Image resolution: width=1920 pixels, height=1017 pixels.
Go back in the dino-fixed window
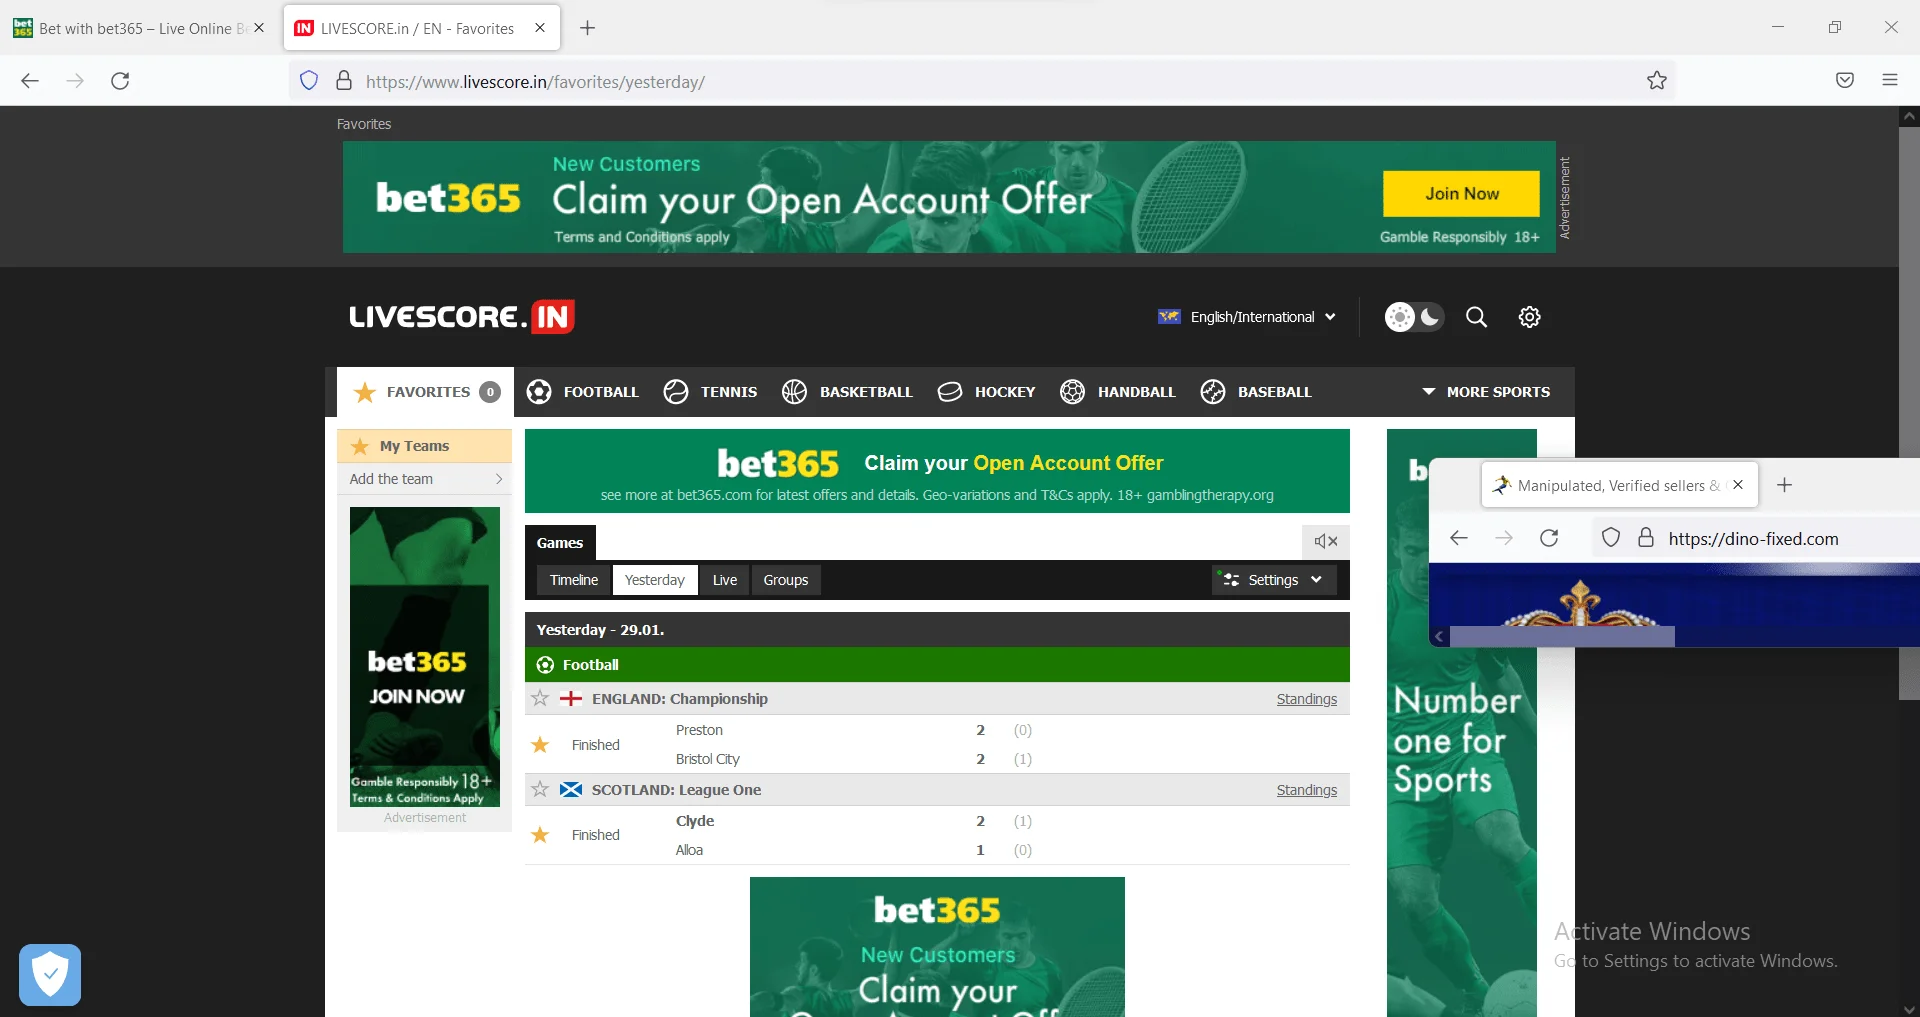pos(1459,538)
